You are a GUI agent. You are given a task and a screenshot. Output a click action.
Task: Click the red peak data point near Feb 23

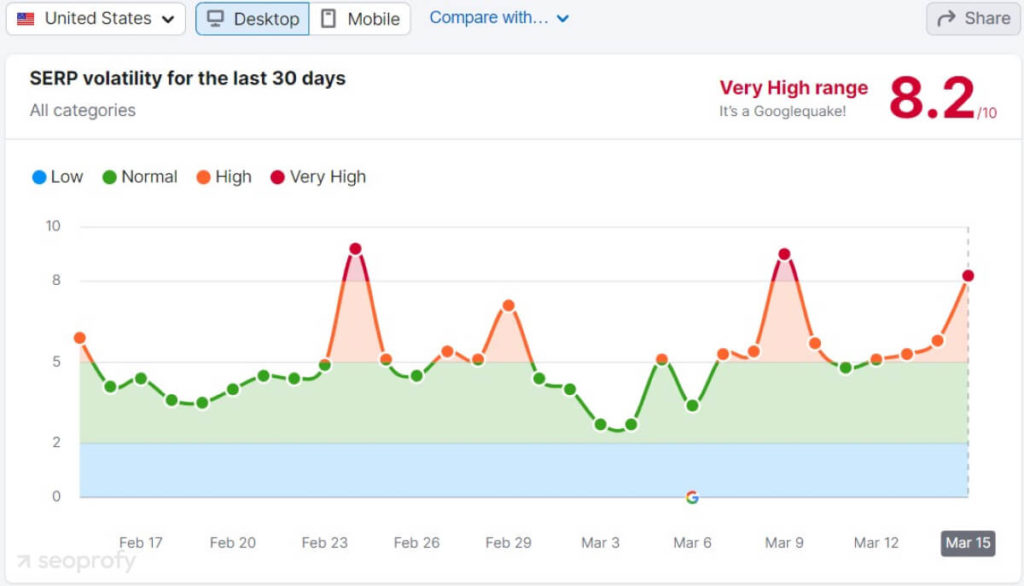[354, 247]
